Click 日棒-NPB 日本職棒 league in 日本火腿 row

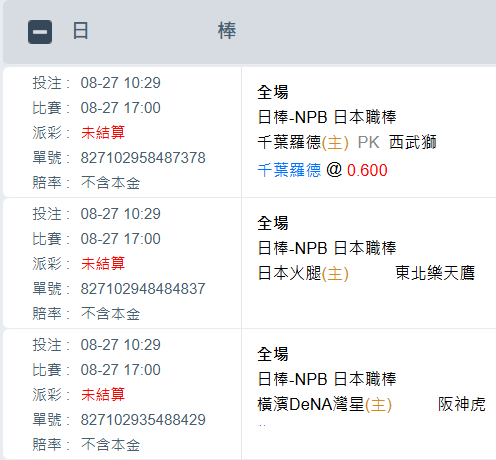(327, 248)
